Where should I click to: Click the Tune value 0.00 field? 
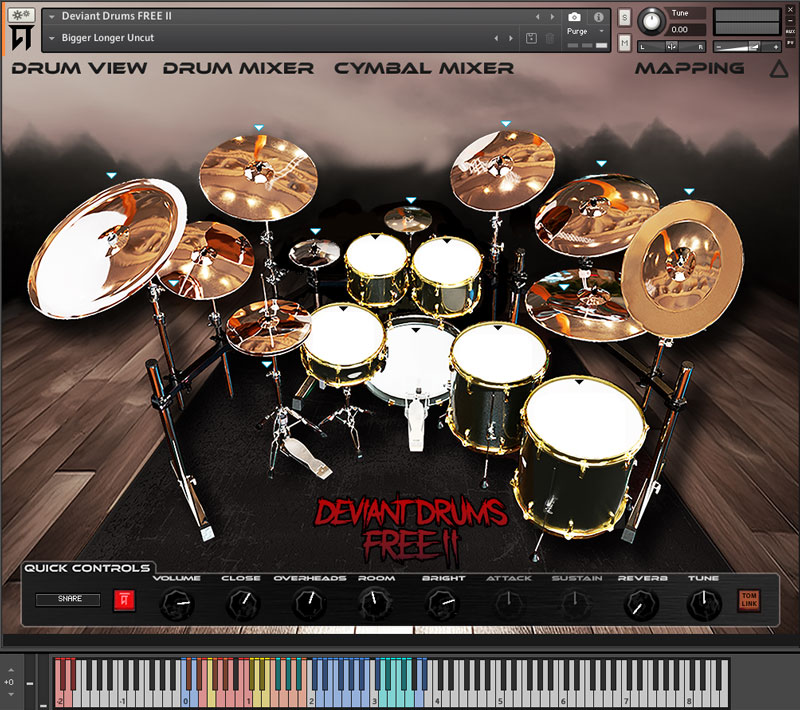686,30
